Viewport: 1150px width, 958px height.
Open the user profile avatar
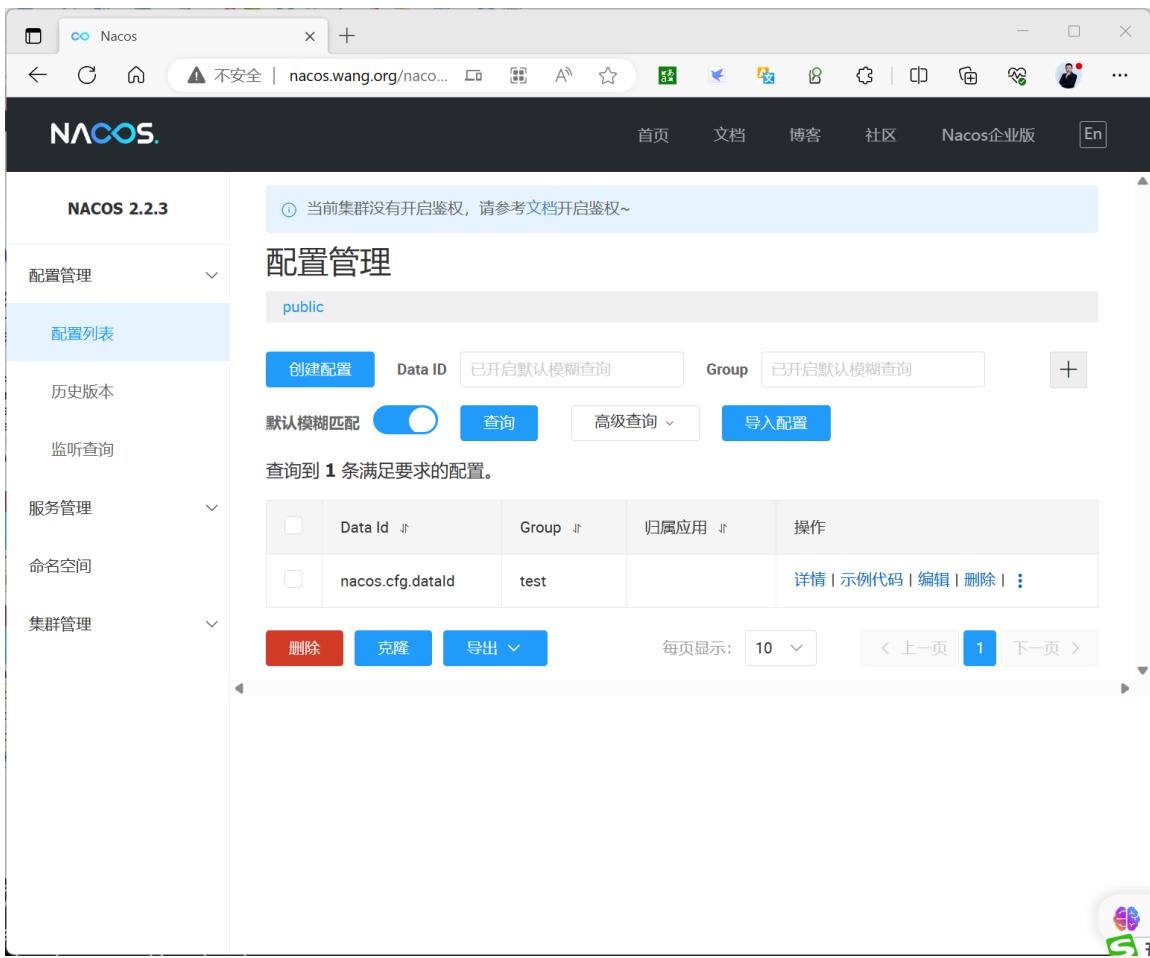[x=1069, y=75]
